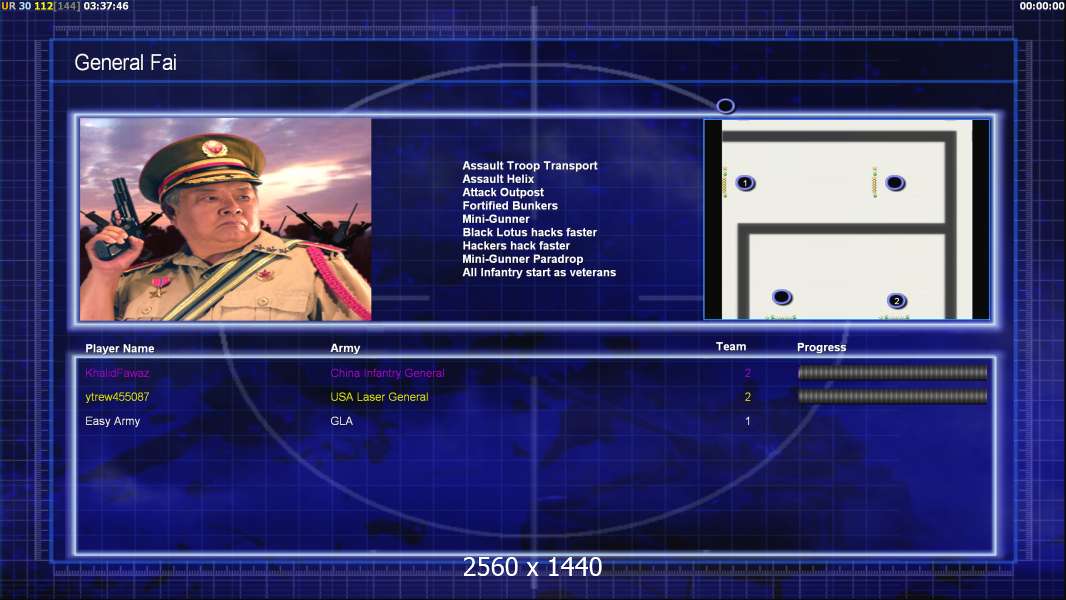This screenshot has height=600, width=1066.
Task: Select the "Easy Army" player row name
Action: point(112,421)
